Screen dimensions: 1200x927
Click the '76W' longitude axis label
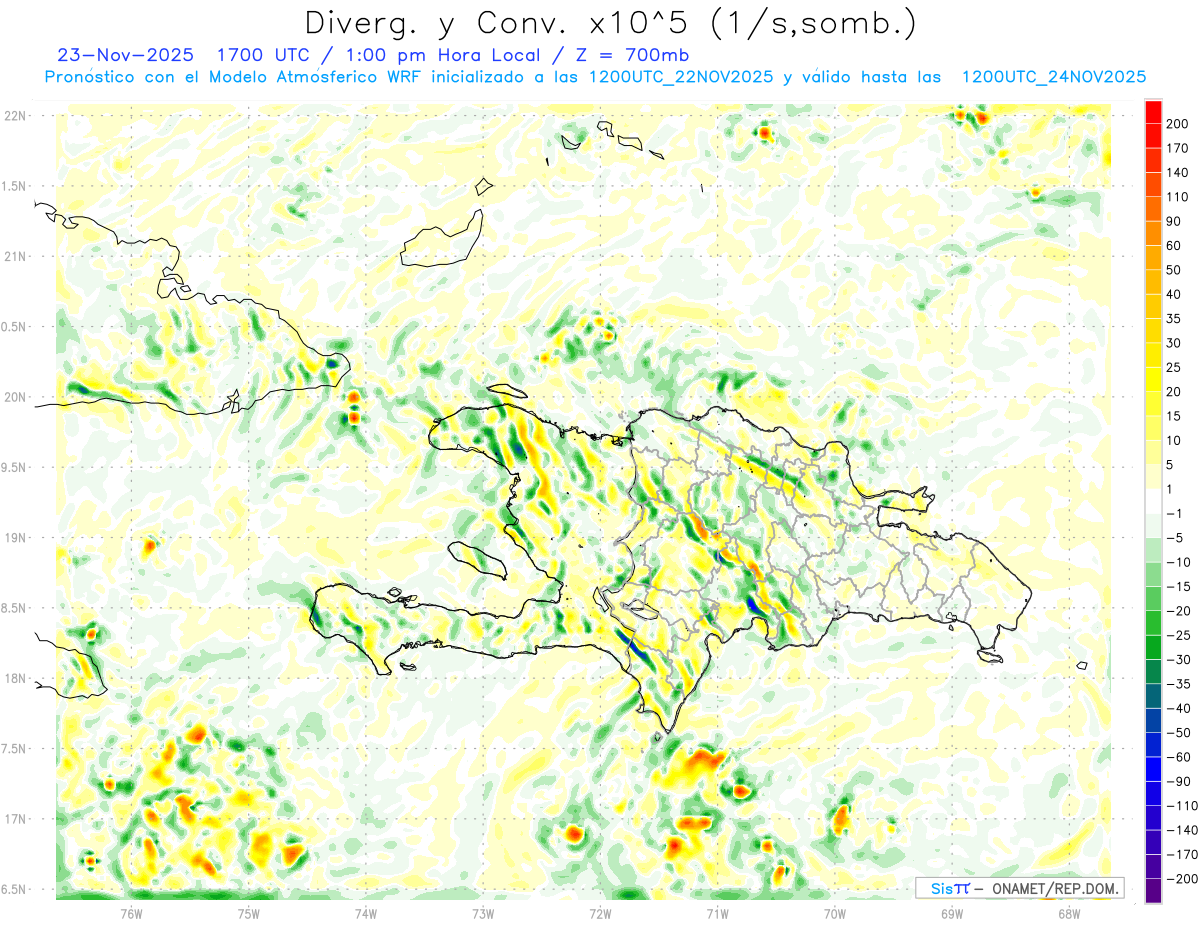(131, 913)
